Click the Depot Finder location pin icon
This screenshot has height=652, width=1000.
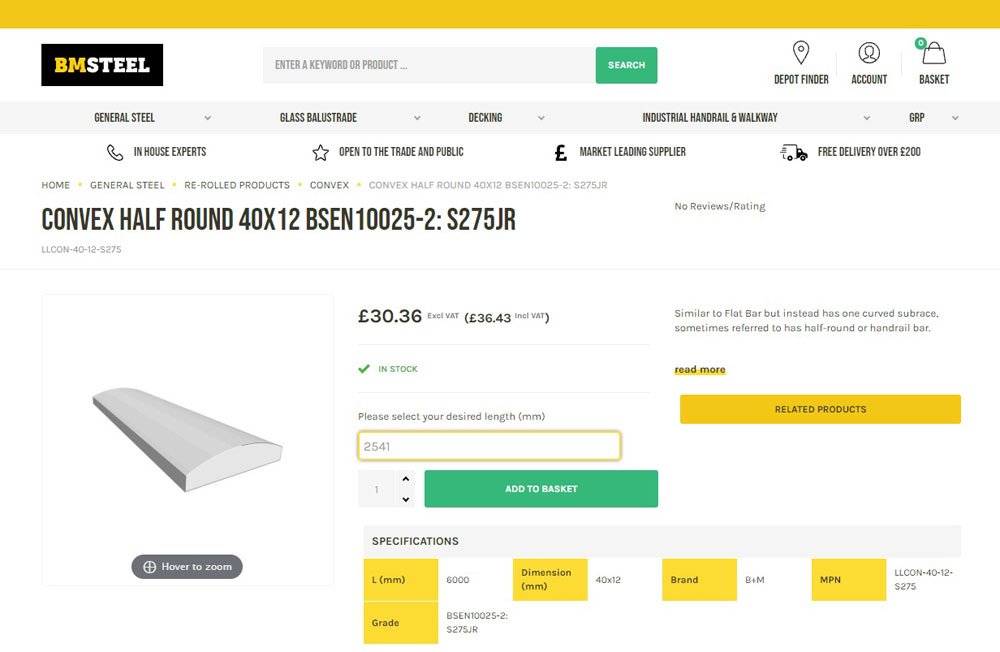click(x=801, y=53)
